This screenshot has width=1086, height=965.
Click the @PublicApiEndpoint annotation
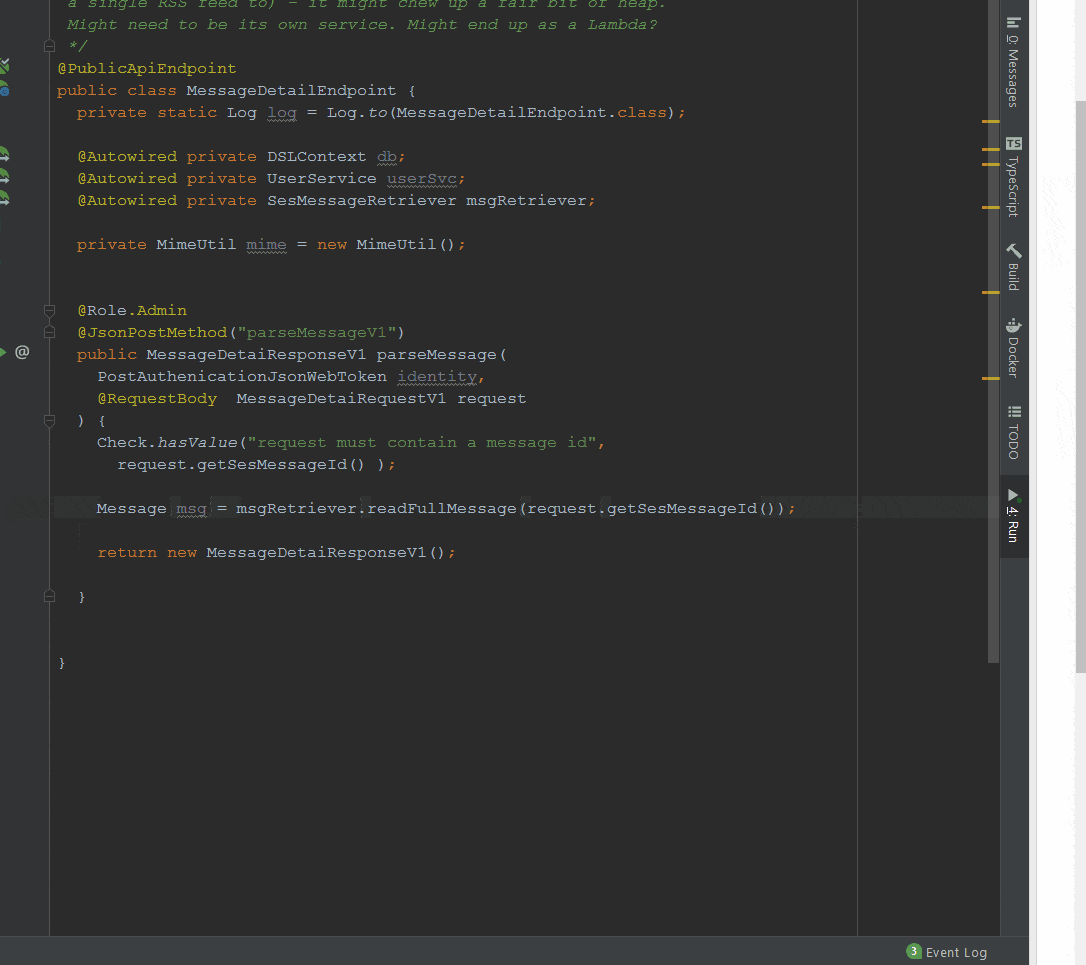click(147, 69)
